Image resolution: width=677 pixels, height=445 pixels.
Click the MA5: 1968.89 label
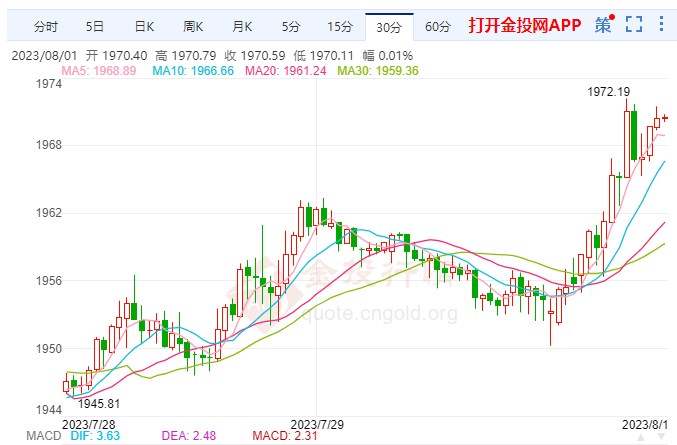click(99, 71)
